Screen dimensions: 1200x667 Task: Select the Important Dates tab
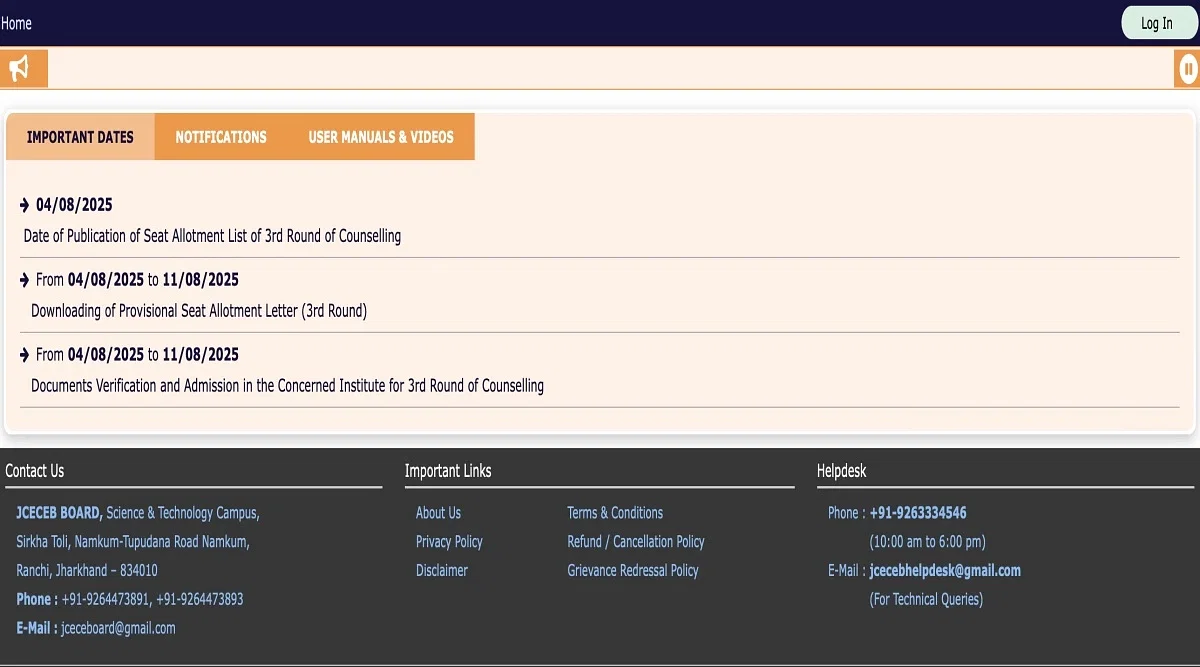tap(80, 137)
